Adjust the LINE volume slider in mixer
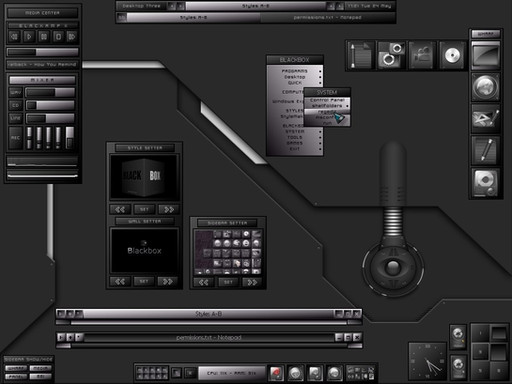This screenshot has width=512, height=384. pyautogui.click(x=50, y=118)
